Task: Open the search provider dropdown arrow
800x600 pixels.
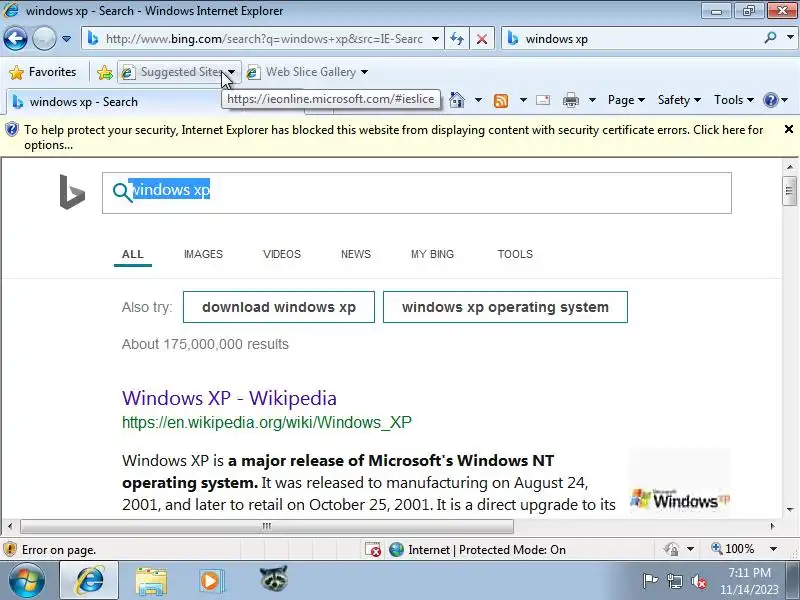Action: coord(790,38)
